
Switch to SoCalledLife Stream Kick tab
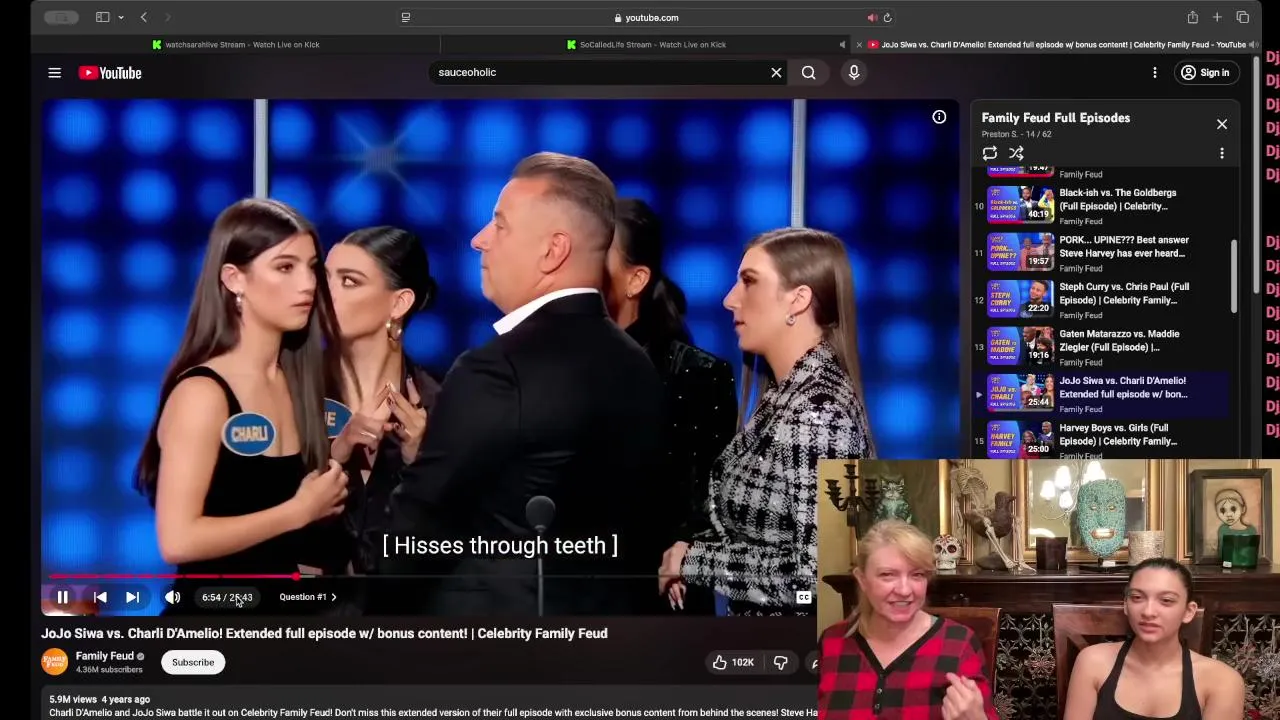tap(646, 44)
